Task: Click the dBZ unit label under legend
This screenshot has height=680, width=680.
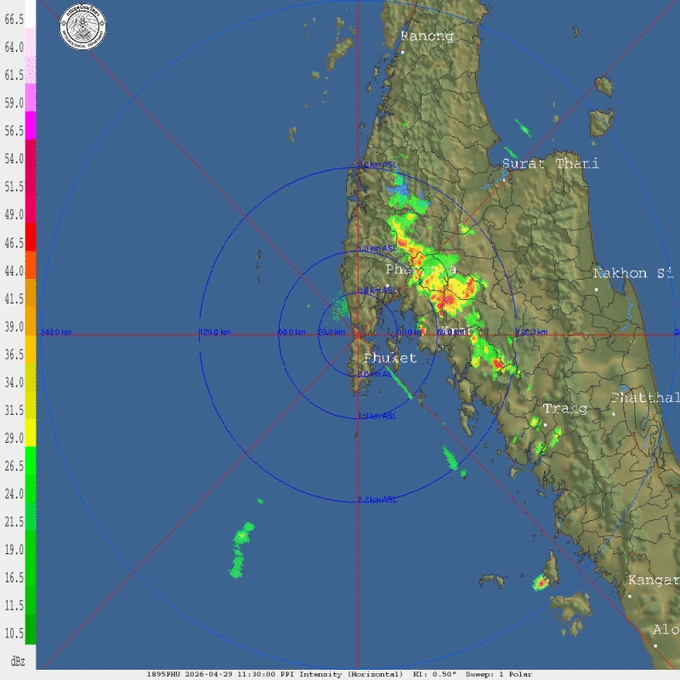Action: pos(17,661)
